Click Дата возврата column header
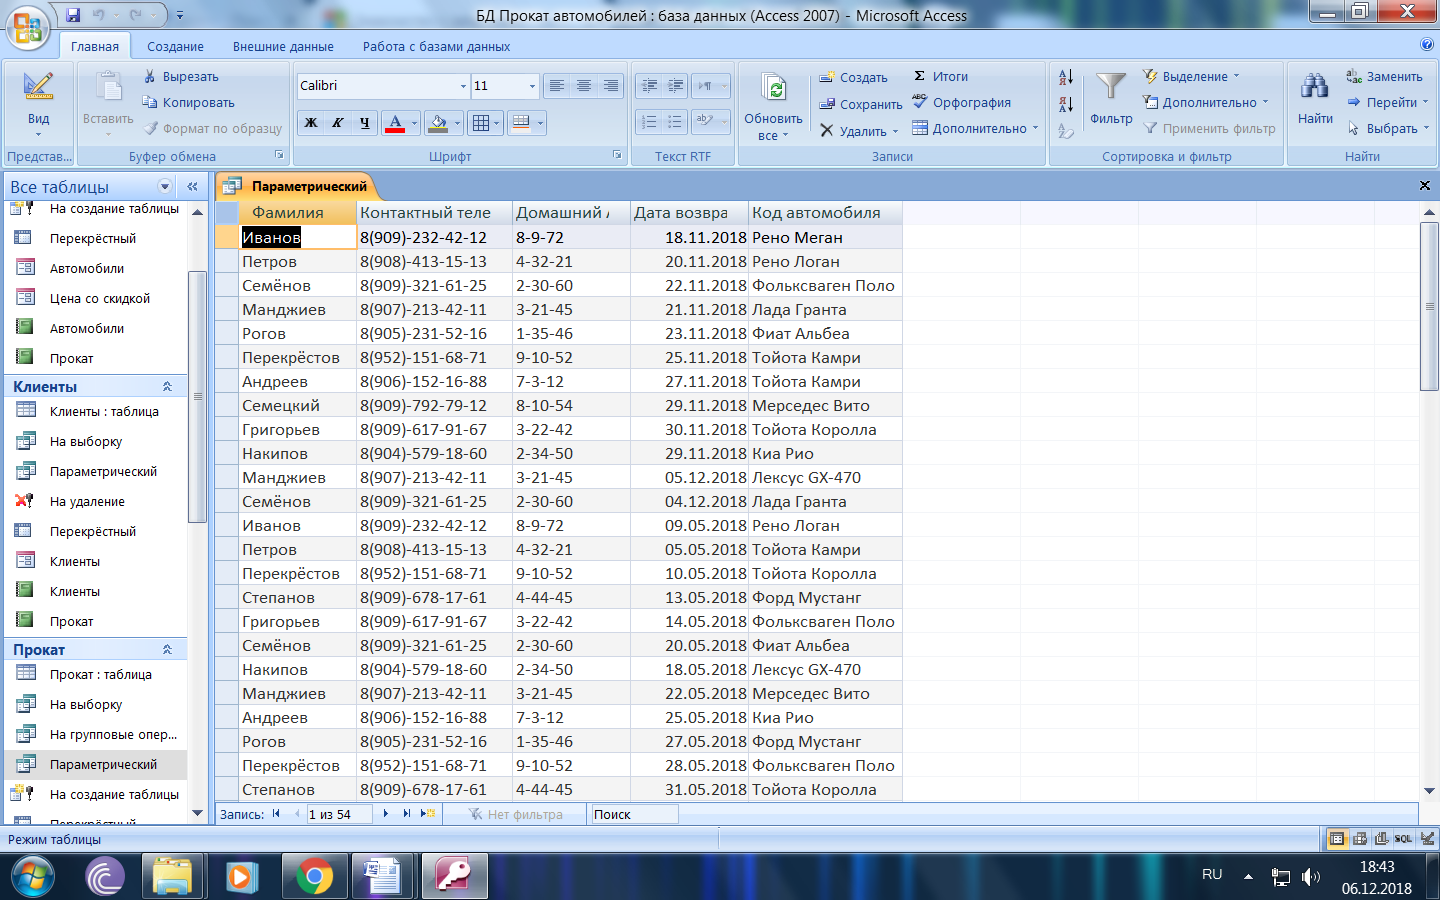The height and width of the screenshot is (900, 1440). point(689,212)
